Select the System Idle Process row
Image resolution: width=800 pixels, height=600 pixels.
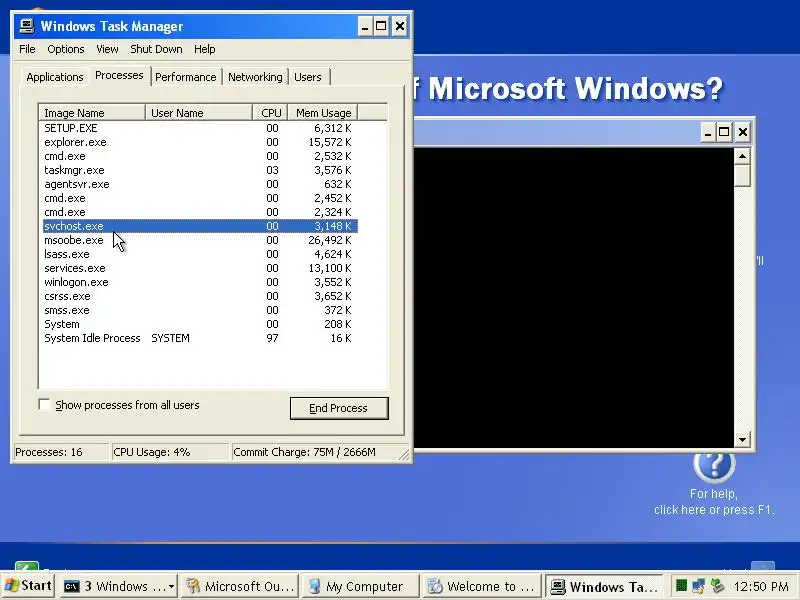pyautogui.click(x=200, y=338)
